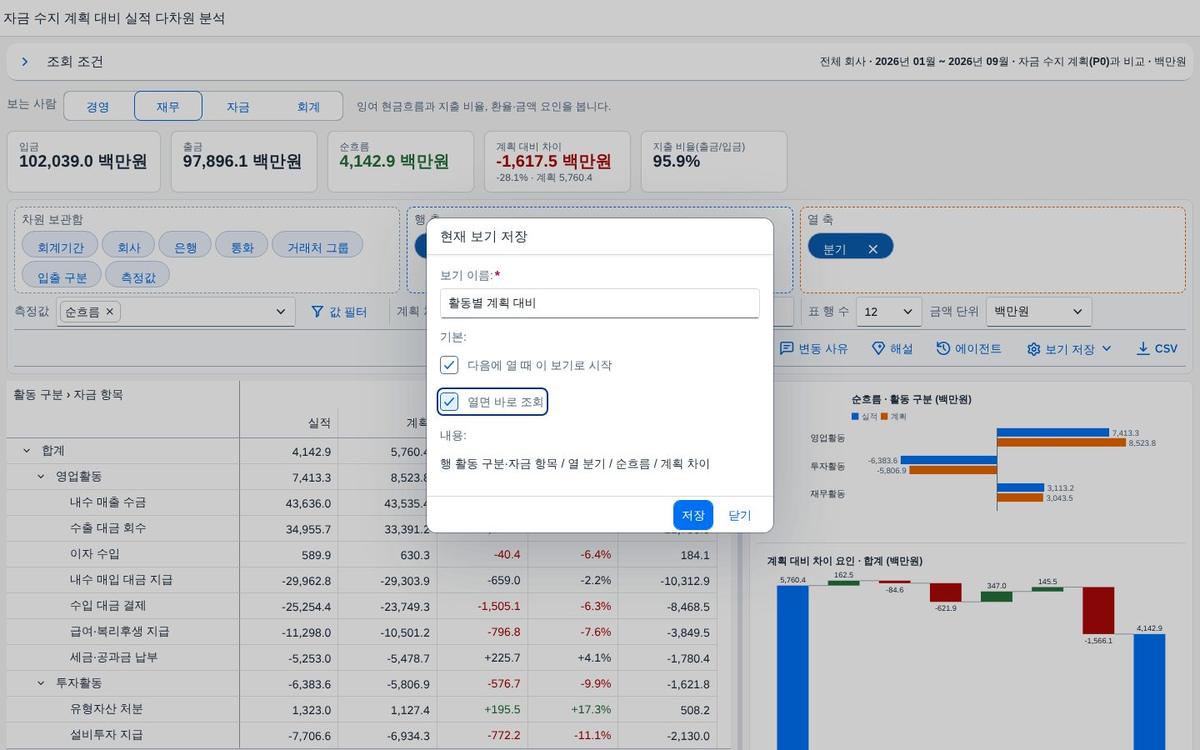Select the 설비투자 지급 row label

[x=106, y=735]
